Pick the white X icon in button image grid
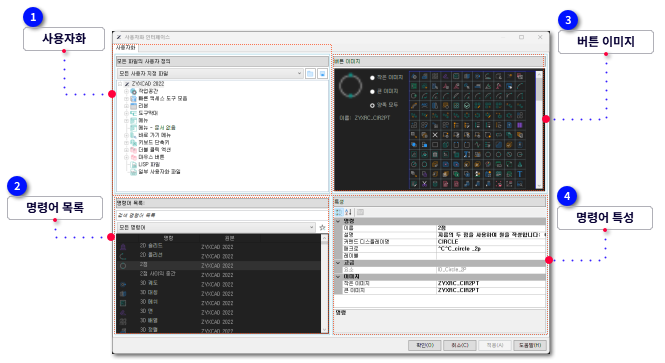The height and width of the screenshot is (363, 665). pos(435,135)
